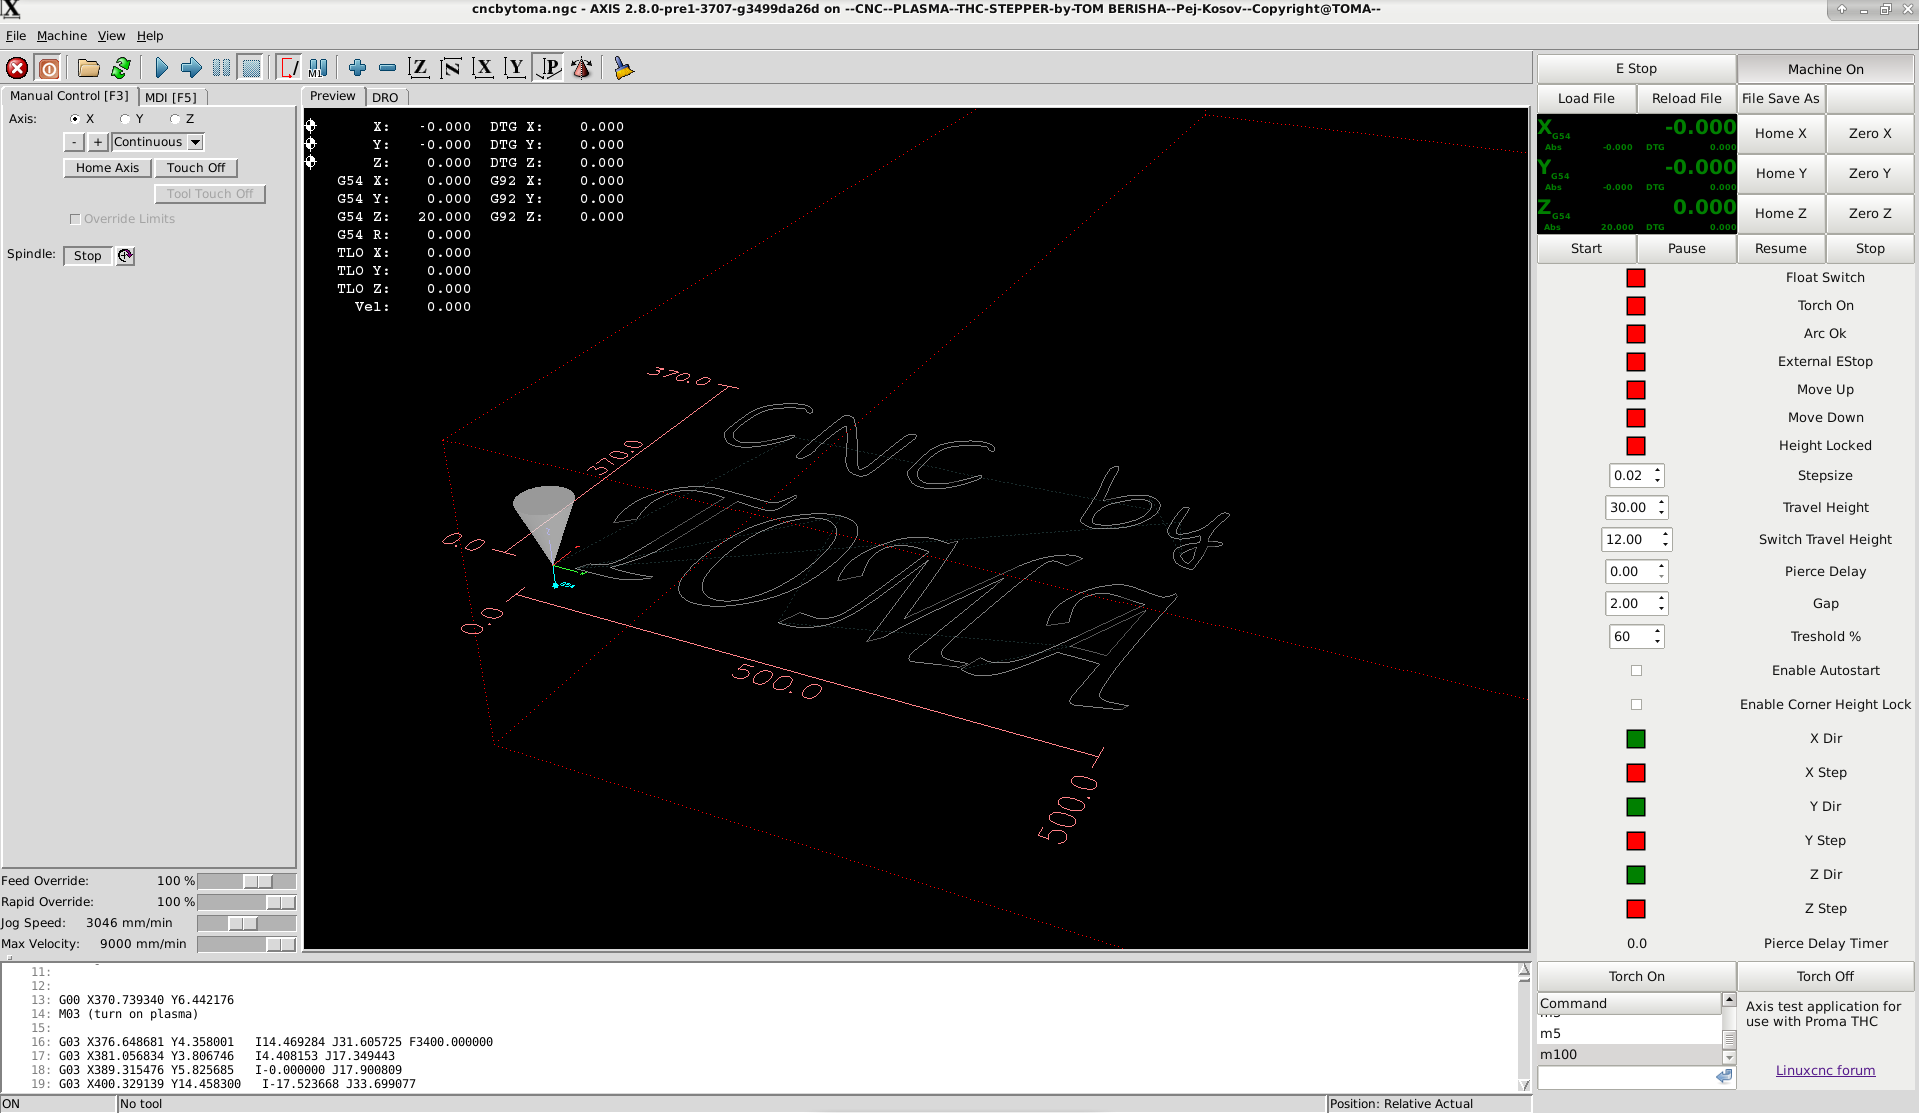Open the Help menu

[150, 36]
